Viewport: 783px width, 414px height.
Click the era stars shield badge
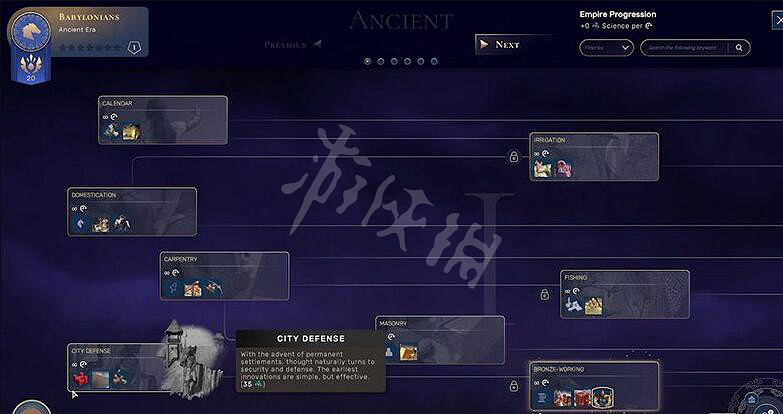(x=134, y=47)
